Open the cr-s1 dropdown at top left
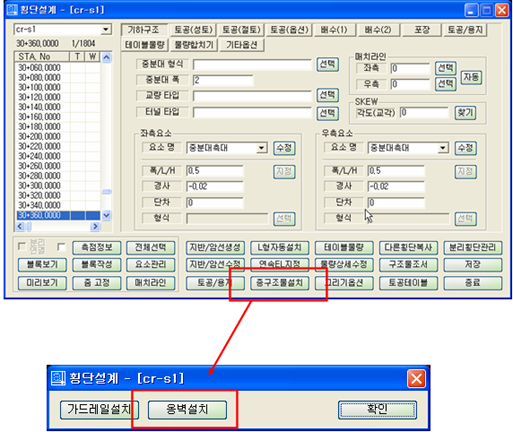 point(106,30)
